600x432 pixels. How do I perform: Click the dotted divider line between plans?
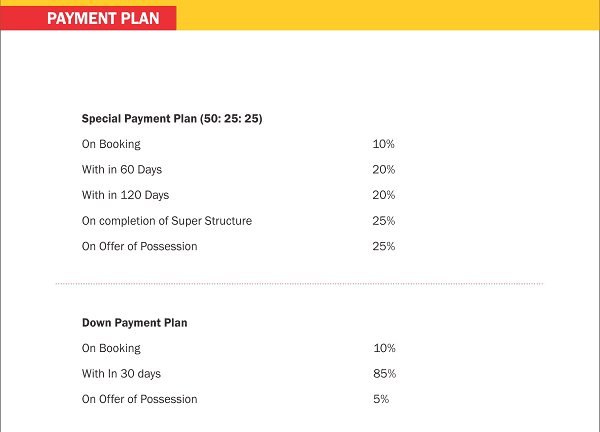click(x=300, y=284)
